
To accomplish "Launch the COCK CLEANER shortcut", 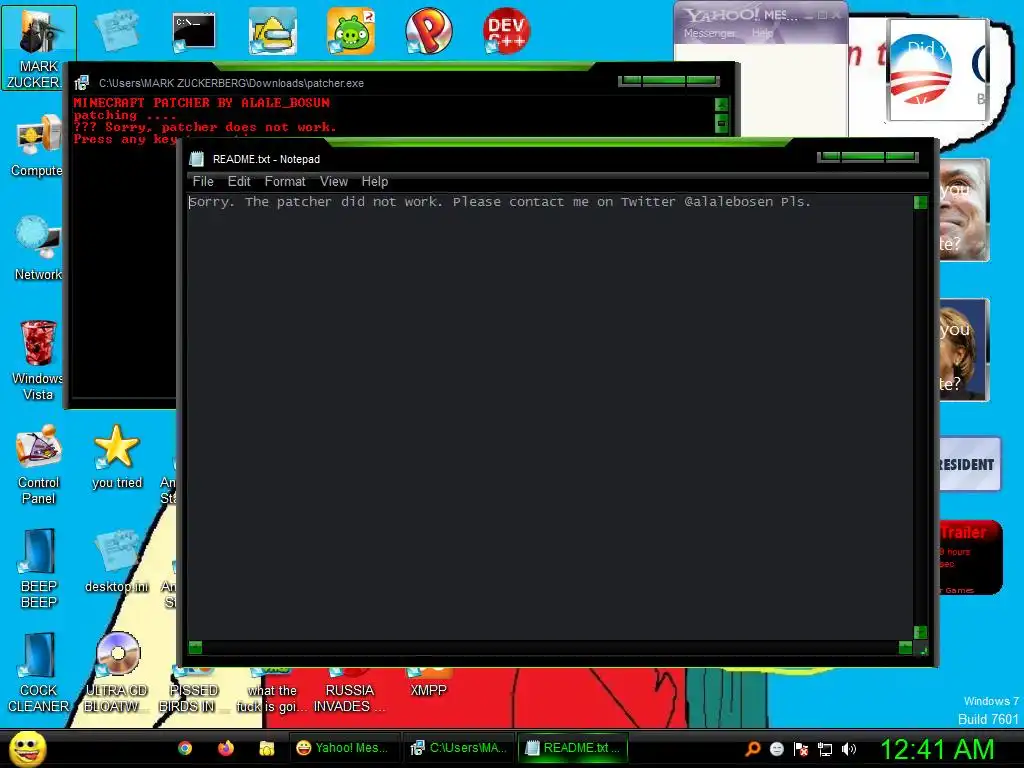I will click(39, 672).
